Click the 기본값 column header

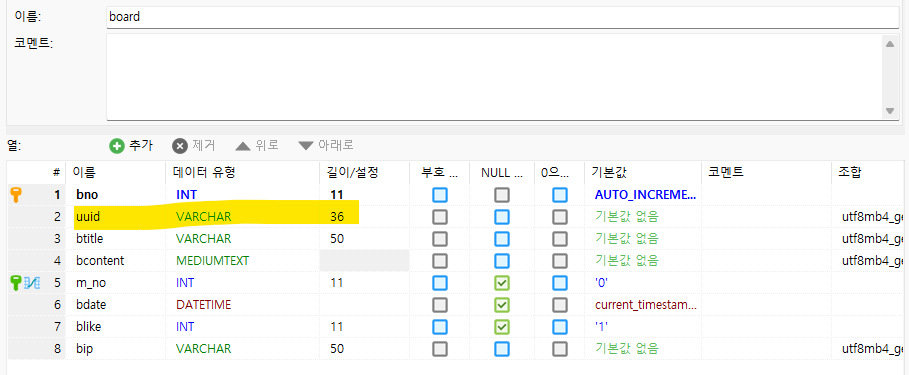642,172
